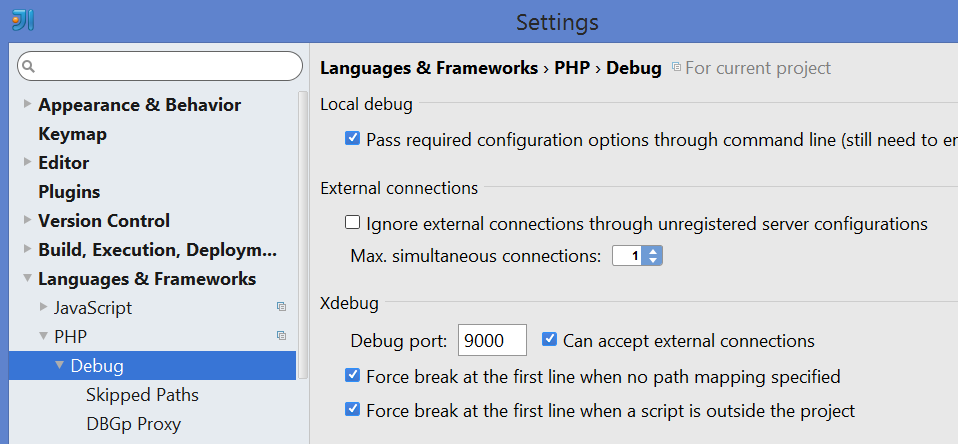Click into the Debug port field

491,341
